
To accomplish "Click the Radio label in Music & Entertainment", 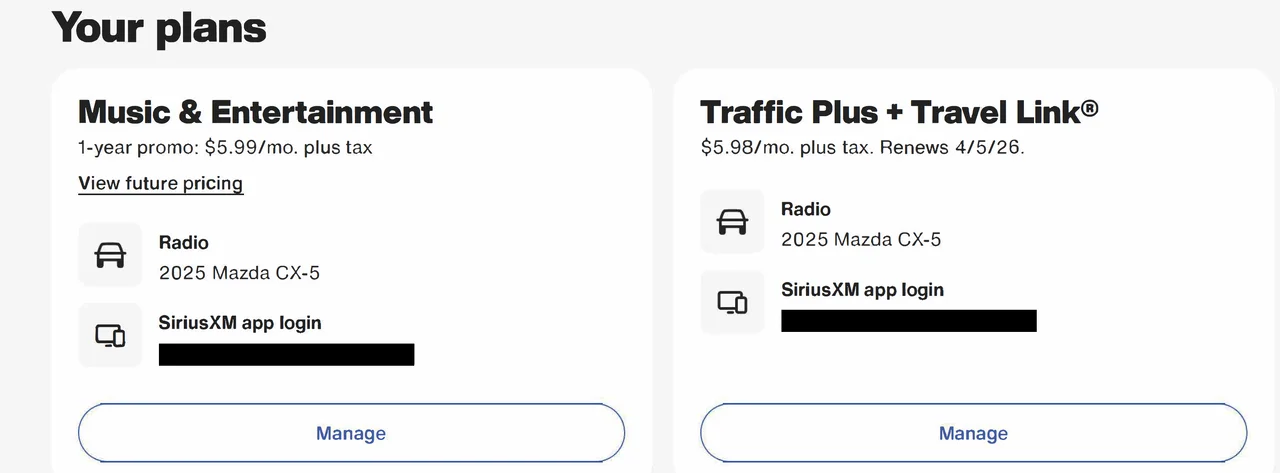I will pyautogui.click(x=184, y=242).
